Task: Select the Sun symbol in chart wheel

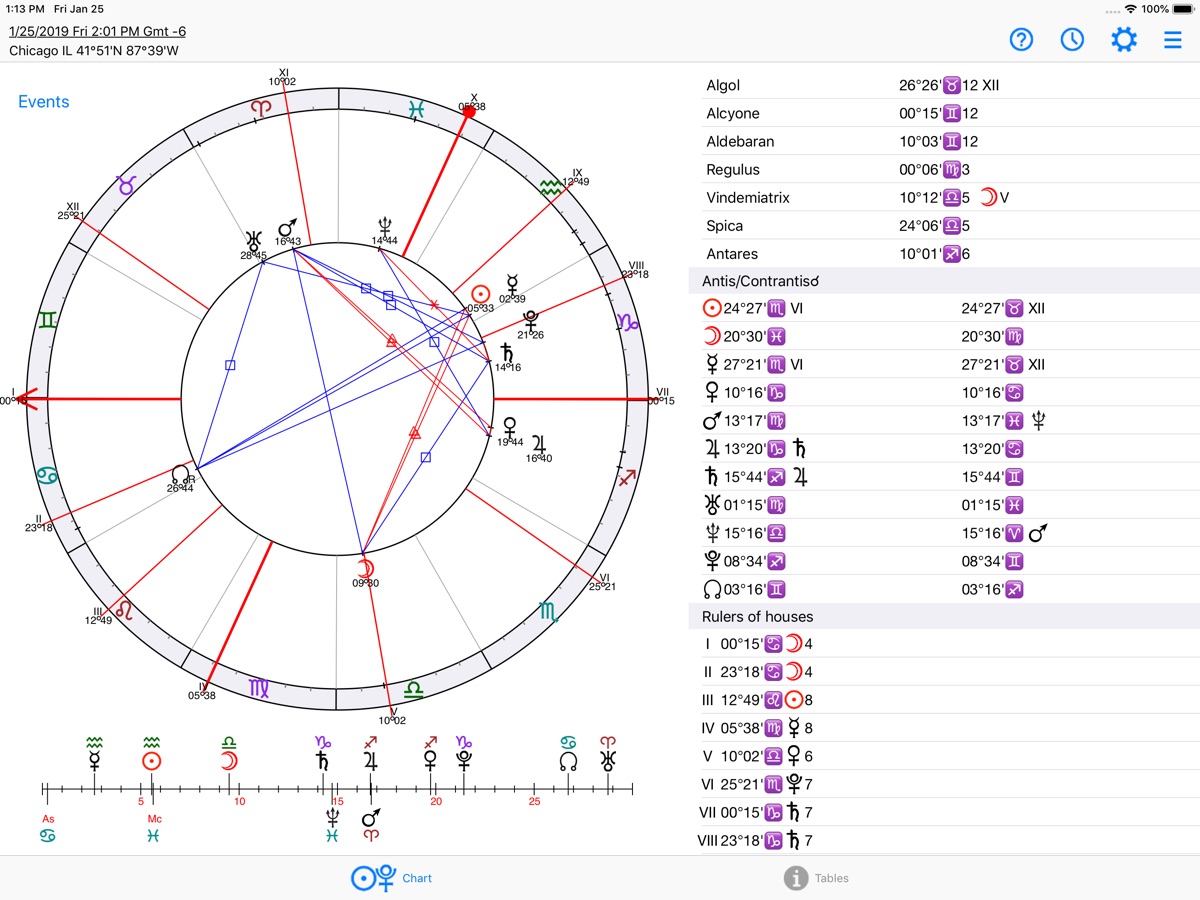Action: [481, 293]
